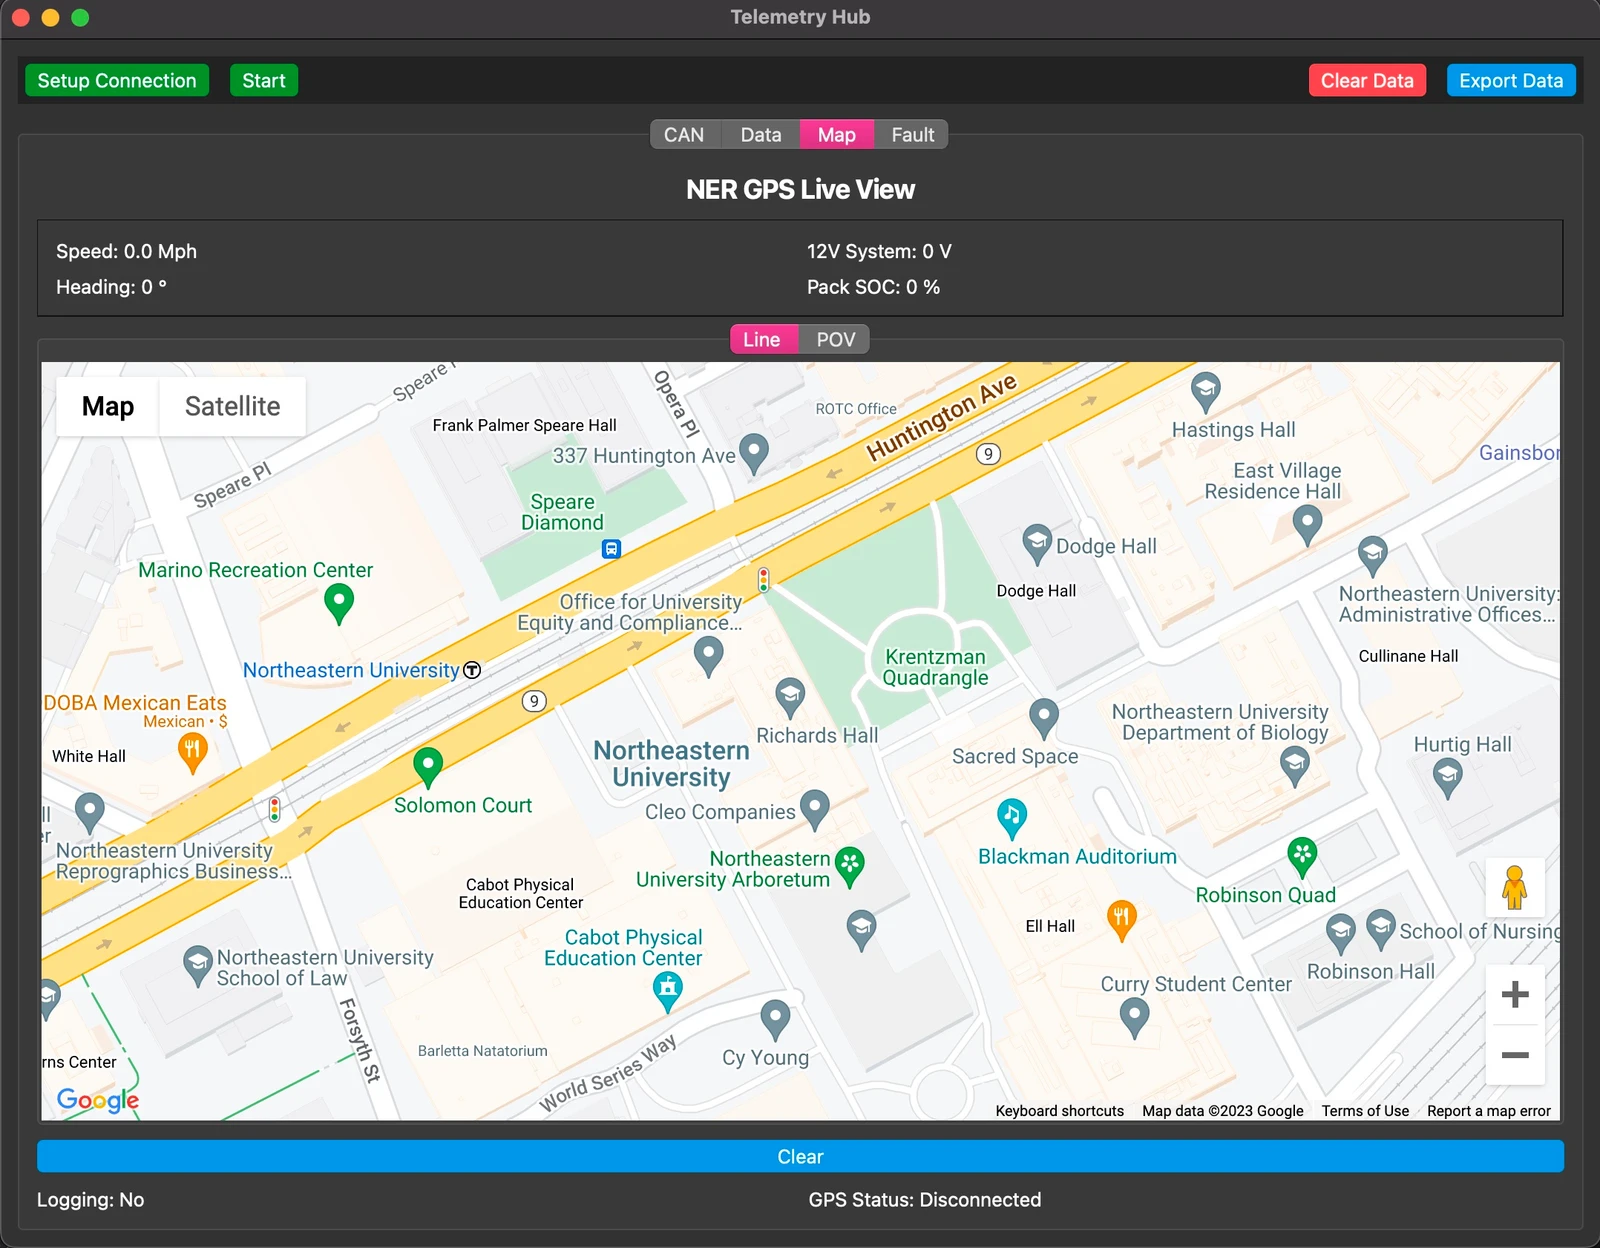Open the Data tab
The width and height of the screenshot is (1600, 1248).
pyautogui.click(x=761, y=135)
